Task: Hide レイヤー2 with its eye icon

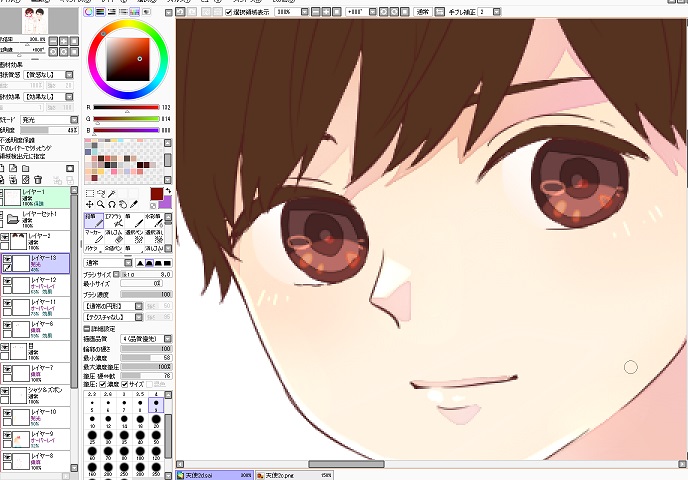Action: (6, 237)
